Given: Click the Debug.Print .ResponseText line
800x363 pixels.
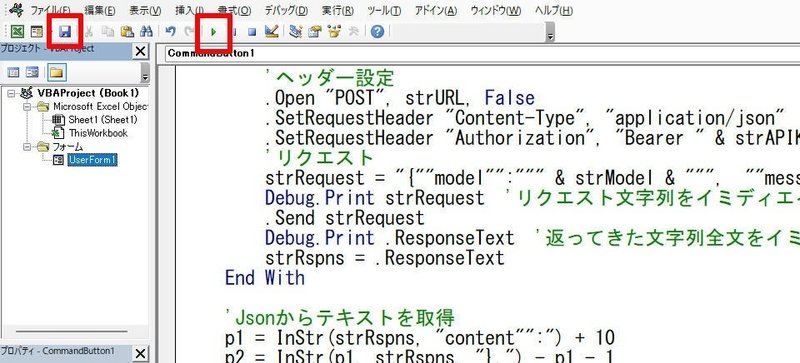Looking at the screenshot, I should (x=533, y=238).
